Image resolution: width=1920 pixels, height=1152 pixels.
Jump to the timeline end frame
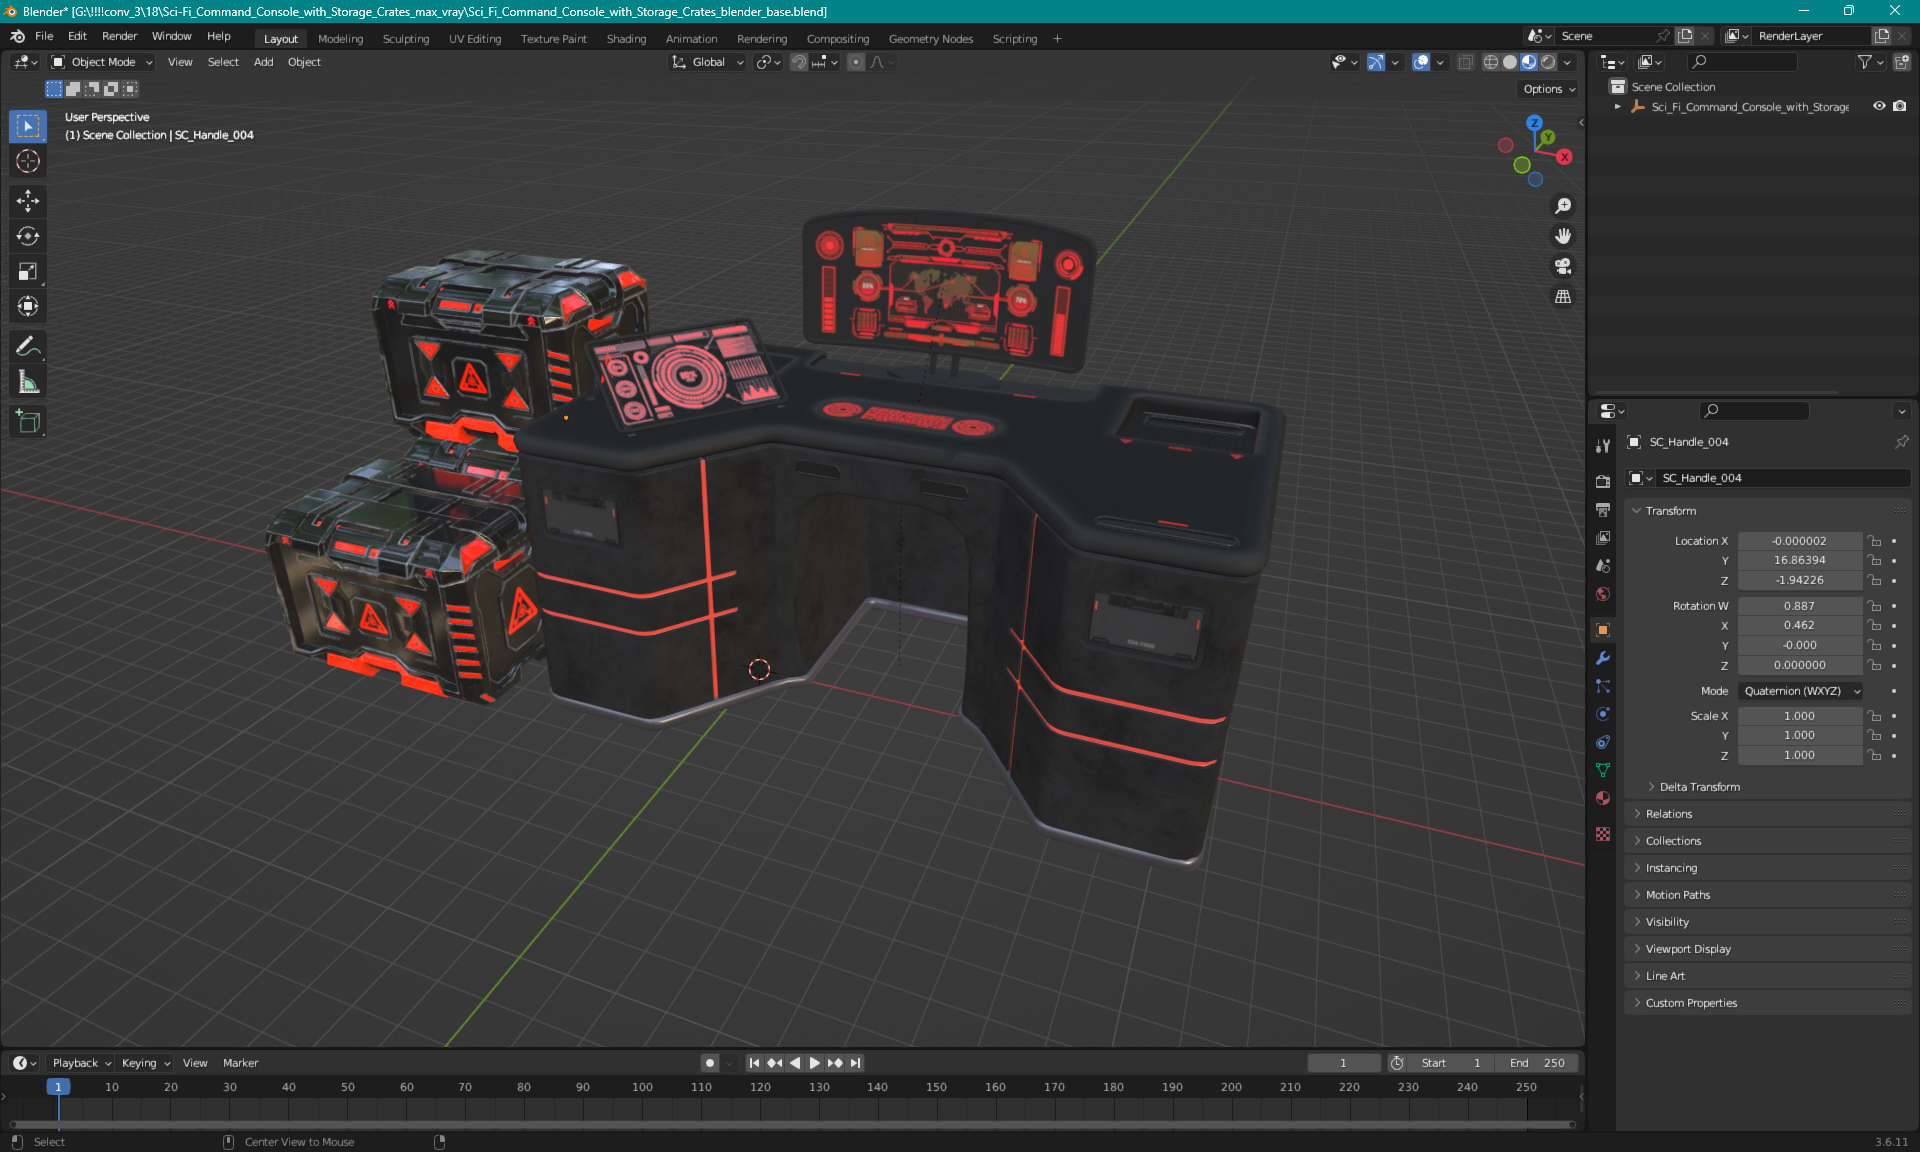pyautogui.click(x=855, y=1063)
